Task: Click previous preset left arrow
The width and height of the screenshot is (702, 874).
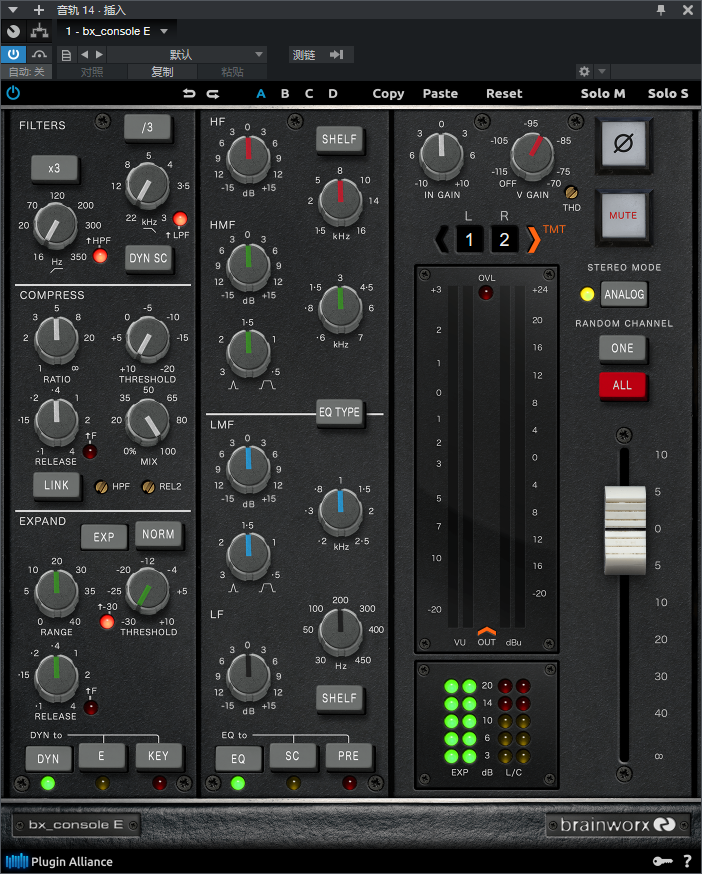Action: coord(84,55)
